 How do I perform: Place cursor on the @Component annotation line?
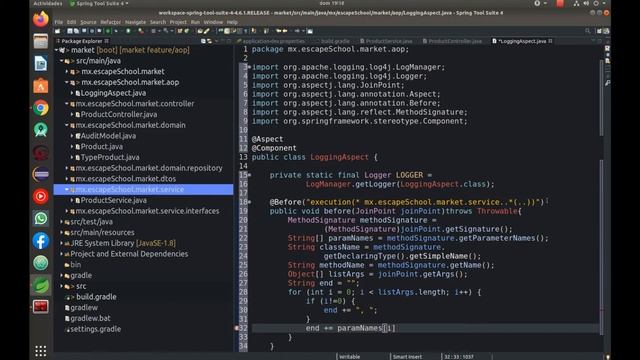(274, 148)
